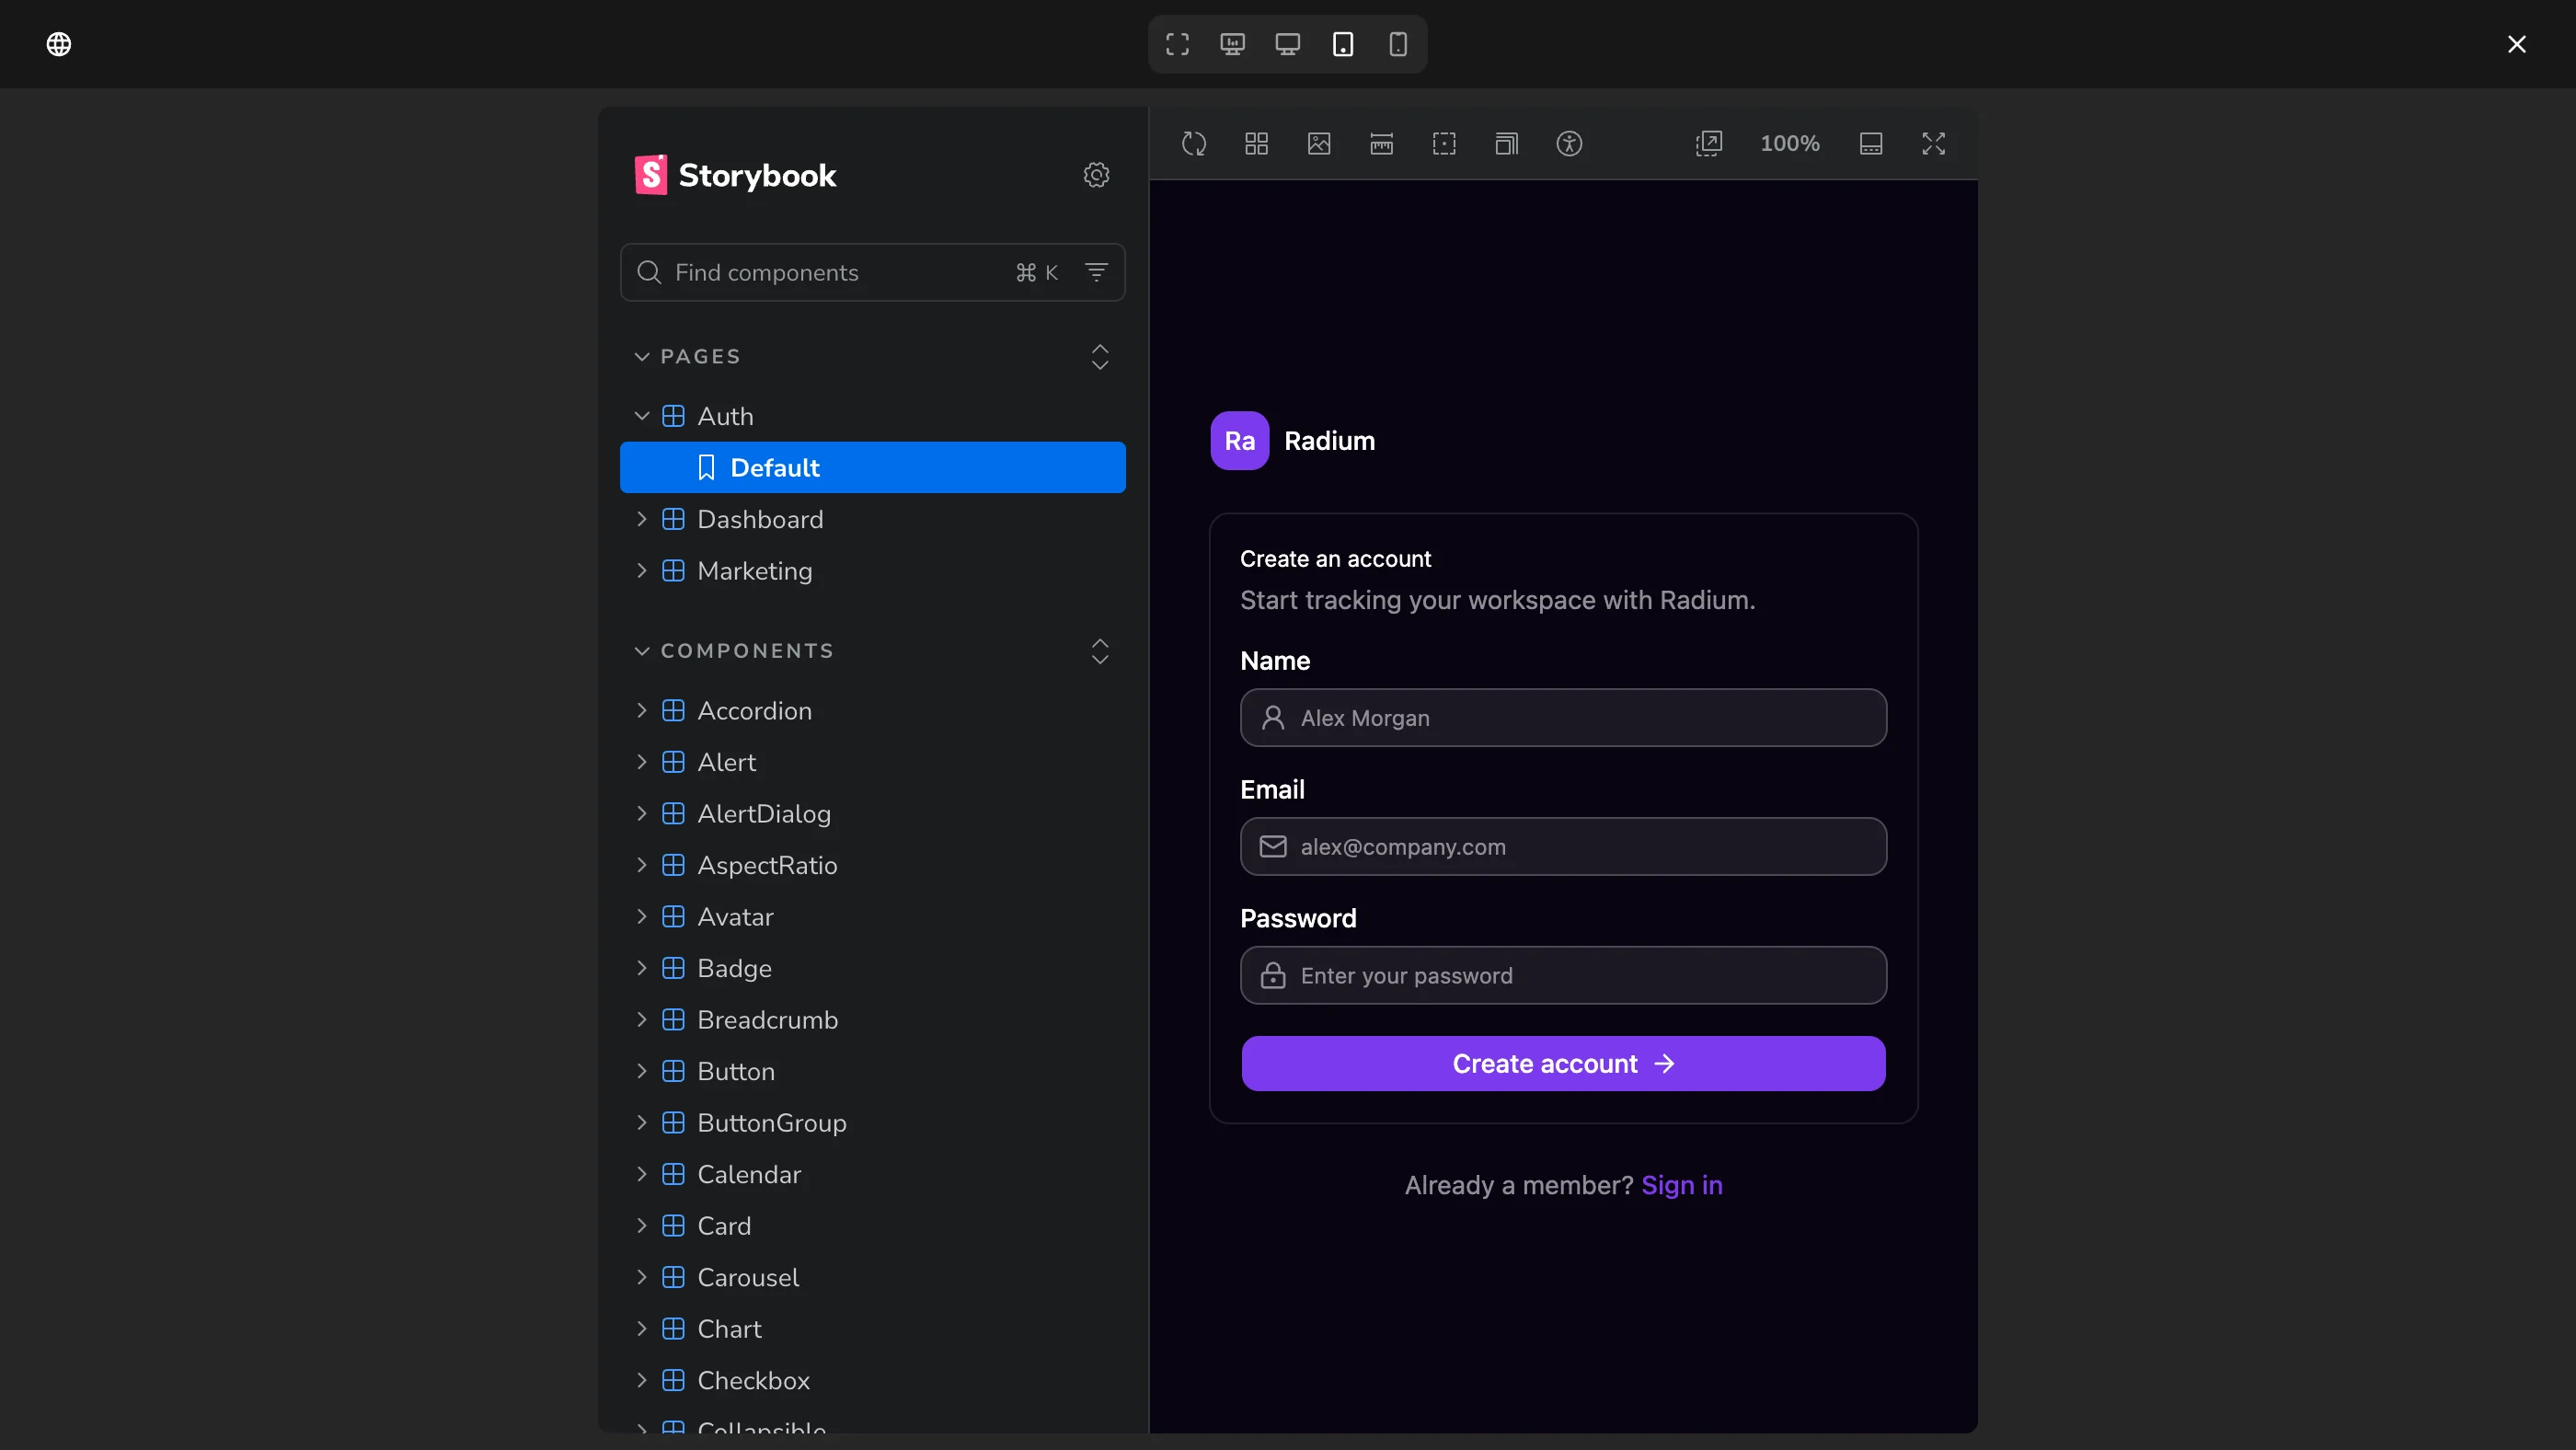Switch to mobile phone viewport icon
This screenshot has height=1450, width=2576.
point(1398,44)
